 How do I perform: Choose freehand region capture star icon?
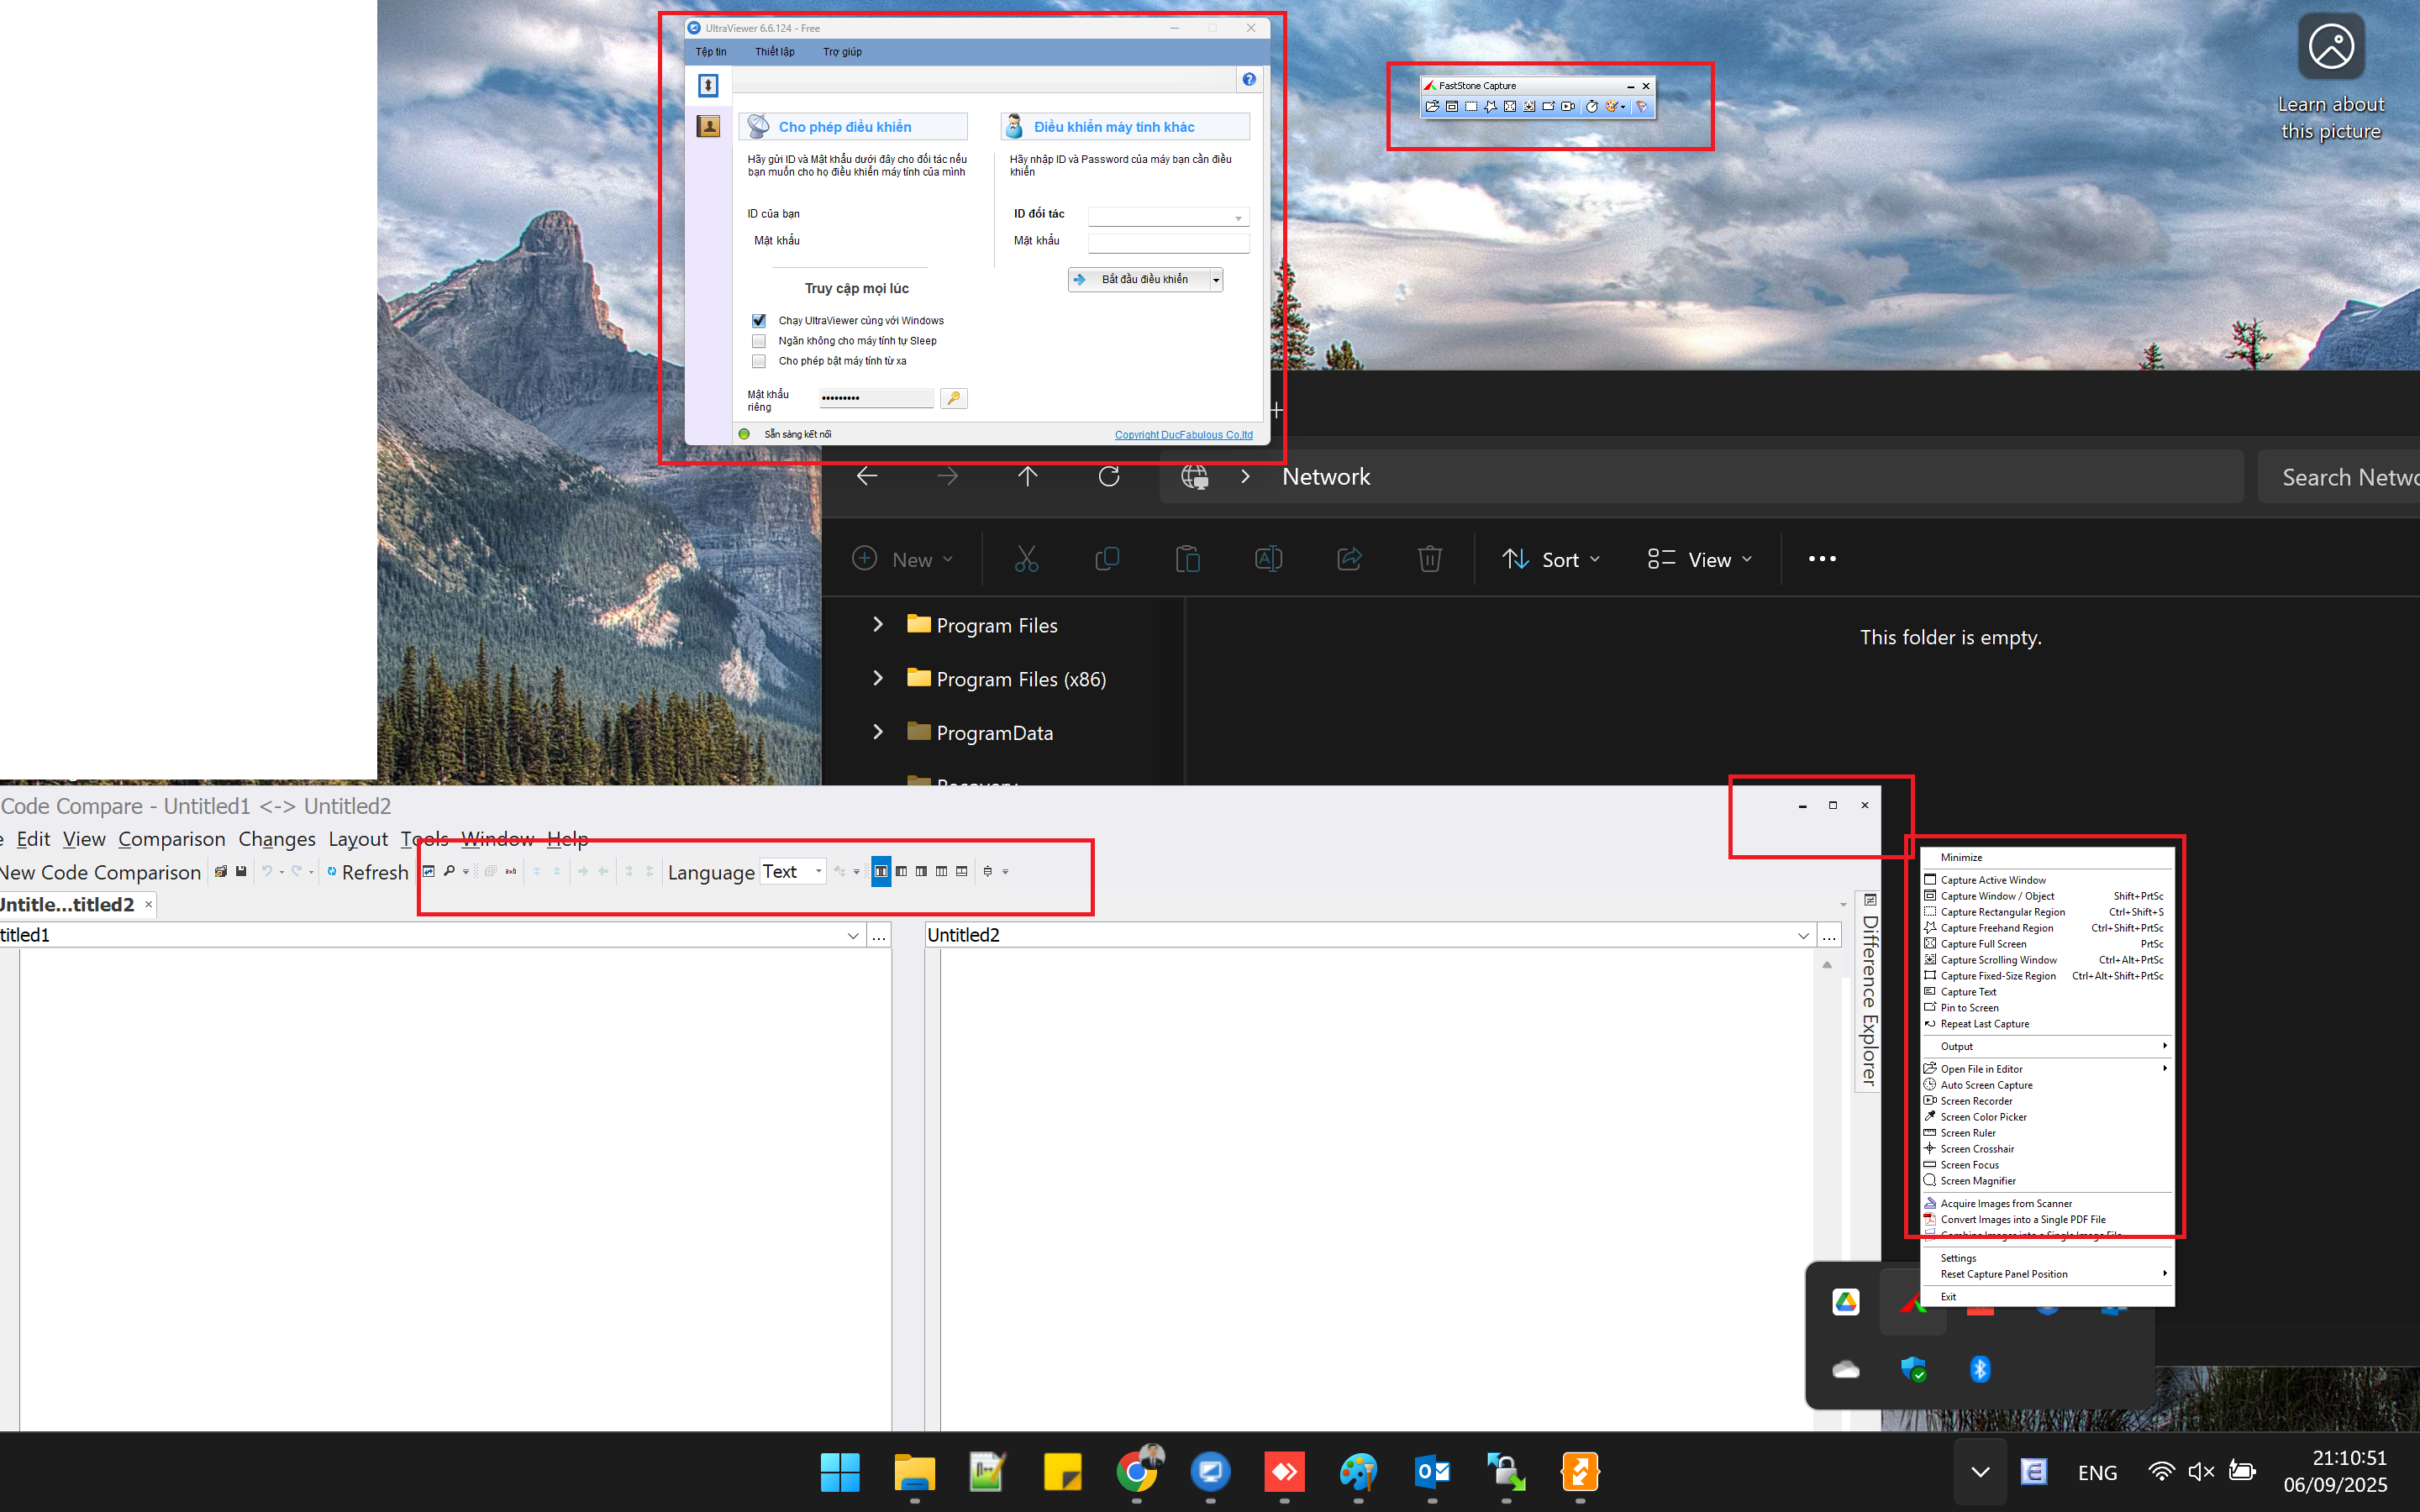tap(1491, 107)
